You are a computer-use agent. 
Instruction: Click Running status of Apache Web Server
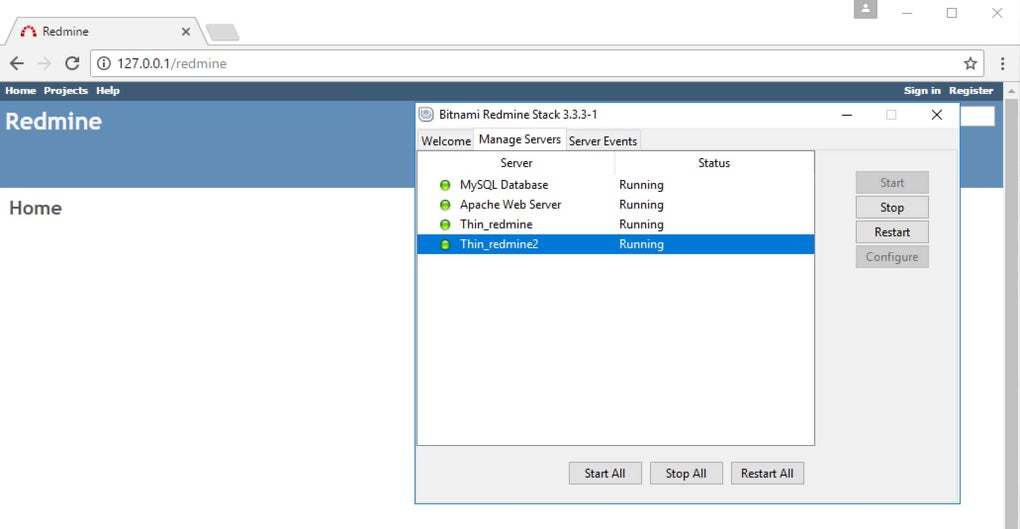tap(641, 205)
